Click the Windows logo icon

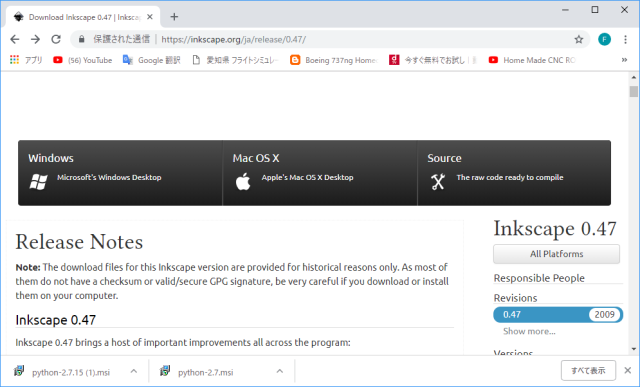point(38,182)
